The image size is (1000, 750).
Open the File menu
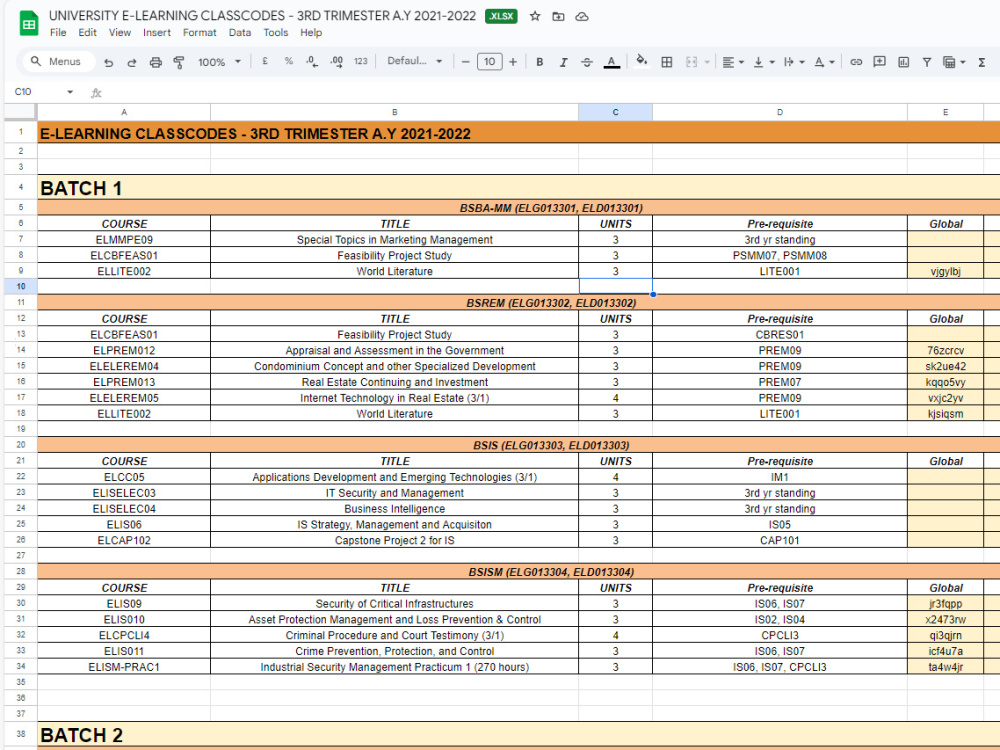pyautogui.click(x=58, y=33)
